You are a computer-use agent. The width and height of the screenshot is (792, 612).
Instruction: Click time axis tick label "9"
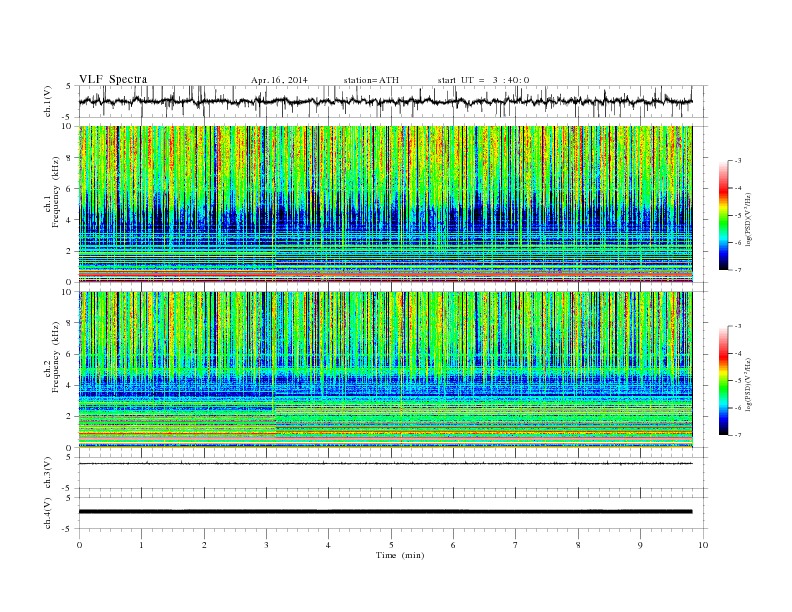[640, 545]
